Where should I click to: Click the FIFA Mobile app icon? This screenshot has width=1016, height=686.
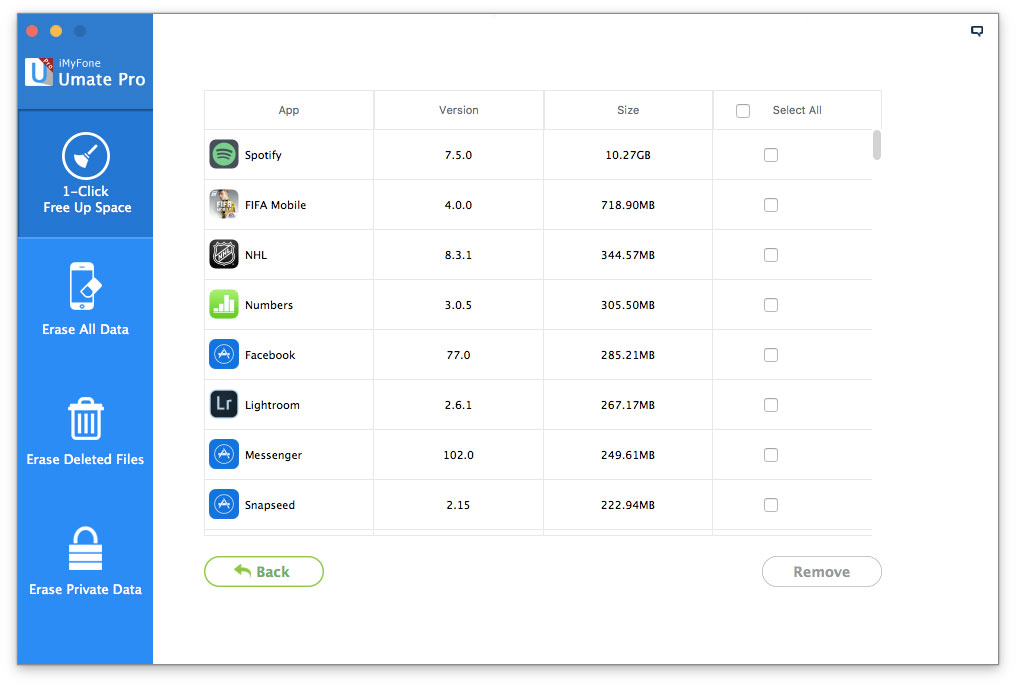click(223, 205)
